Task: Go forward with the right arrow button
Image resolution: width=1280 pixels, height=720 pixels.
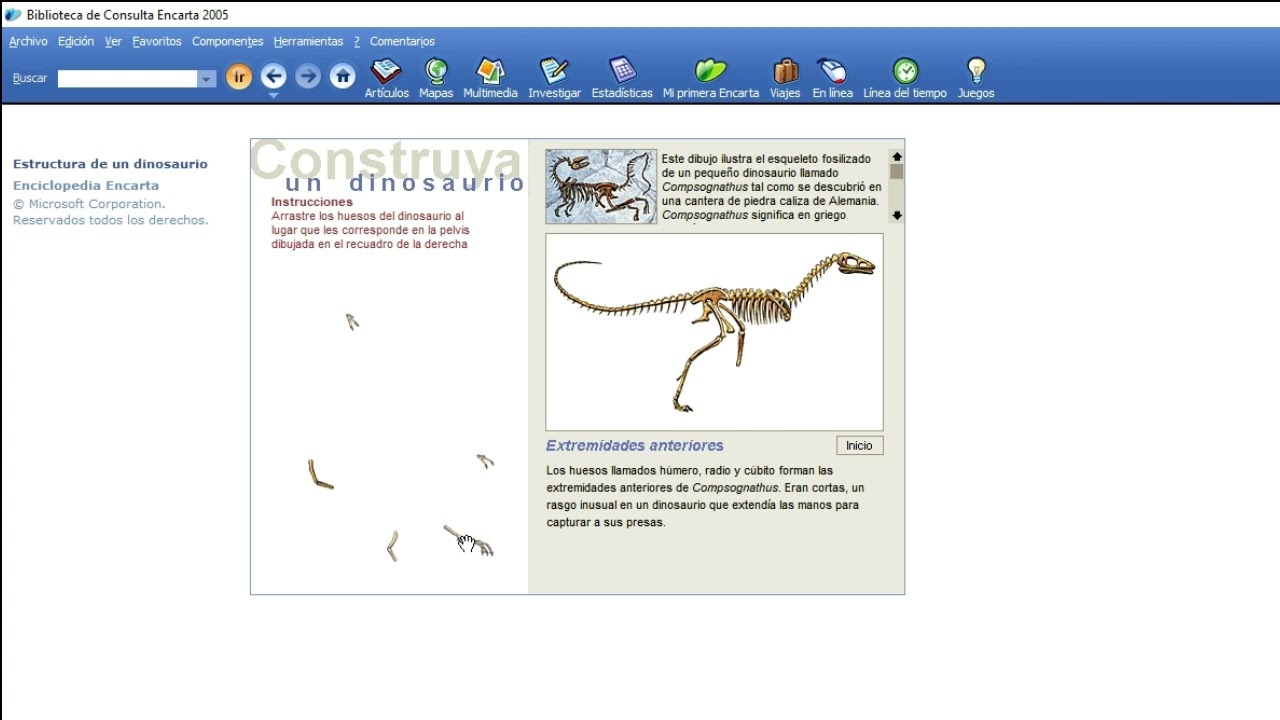Action: click(x=308, y=76)
